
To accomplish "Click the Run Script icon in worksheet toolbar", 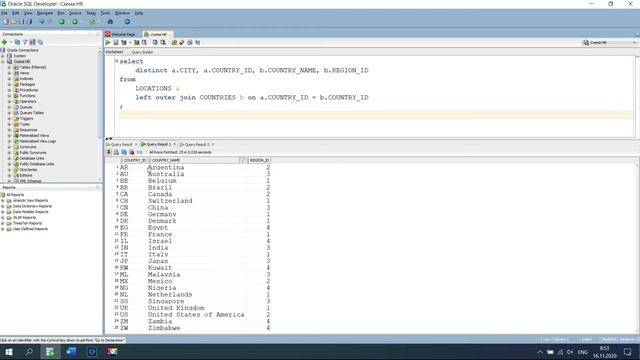I will coord(116,42).
